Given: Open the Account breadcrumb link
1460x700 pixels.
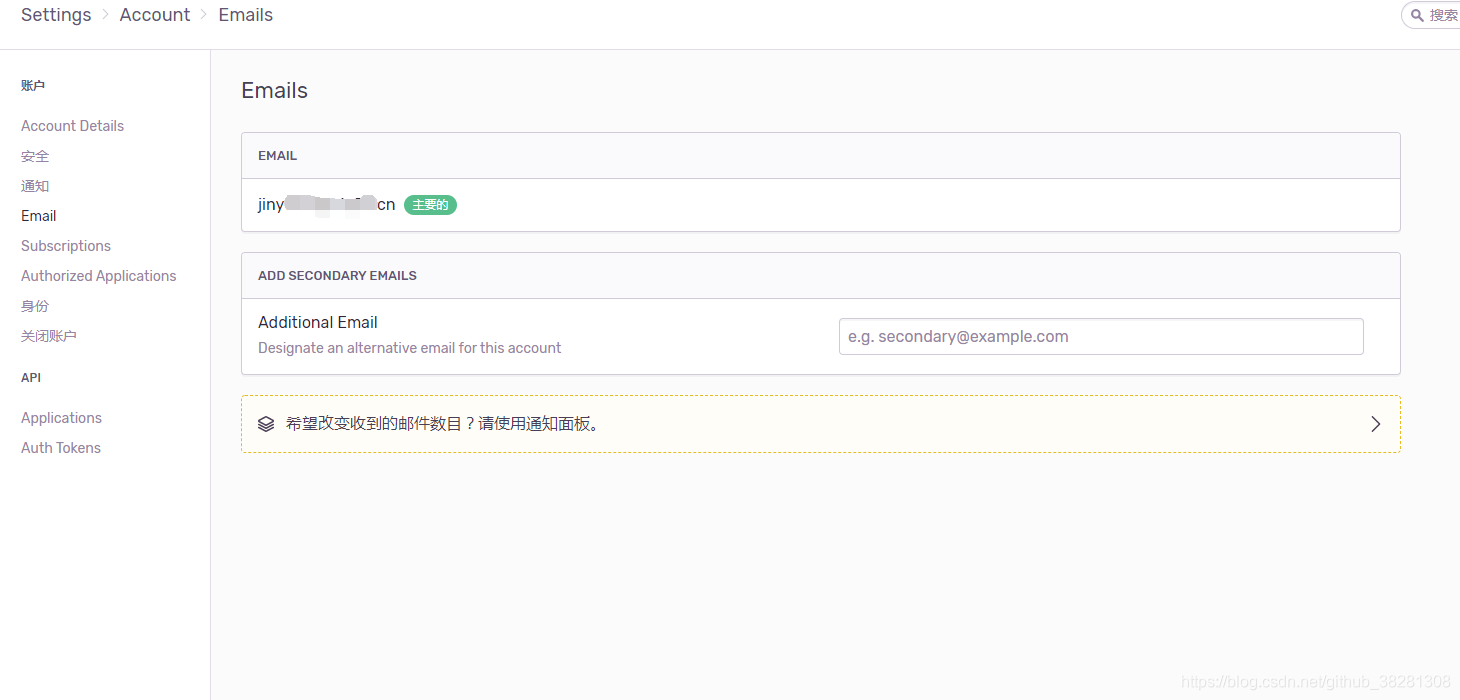Looking at the screenshot, I should [x=155, y=15].
